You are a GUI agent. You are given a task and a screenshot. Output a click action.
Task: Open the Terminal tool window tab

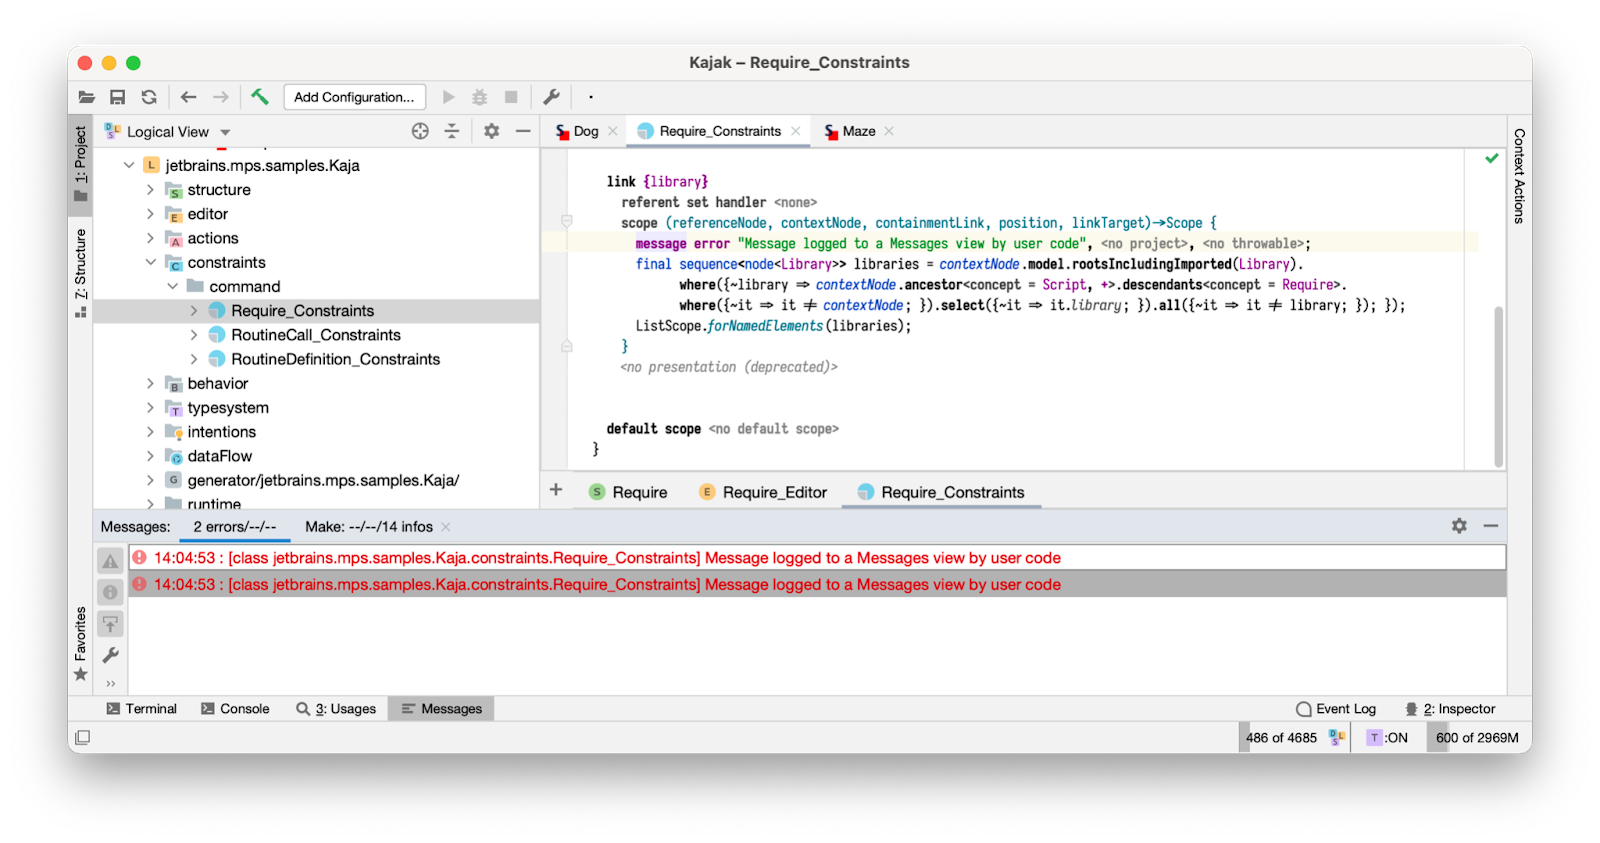point(141,709)
